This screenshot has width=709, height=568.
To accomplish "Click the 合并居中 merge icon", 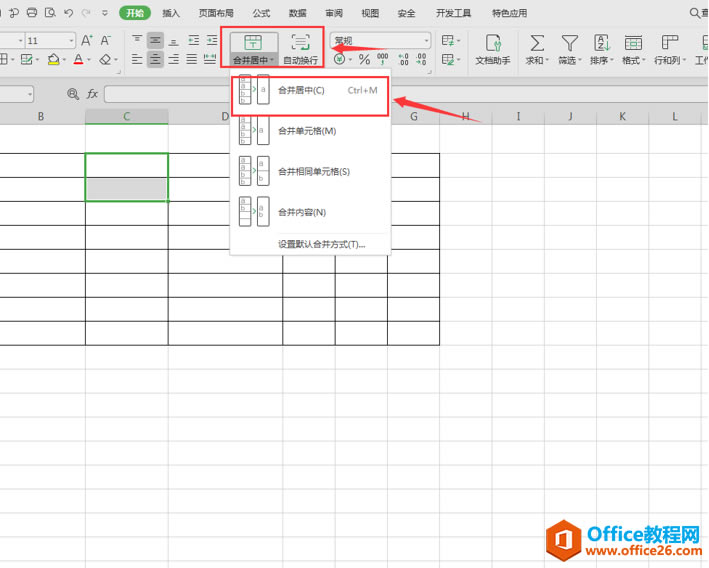I will click(253, 43).
